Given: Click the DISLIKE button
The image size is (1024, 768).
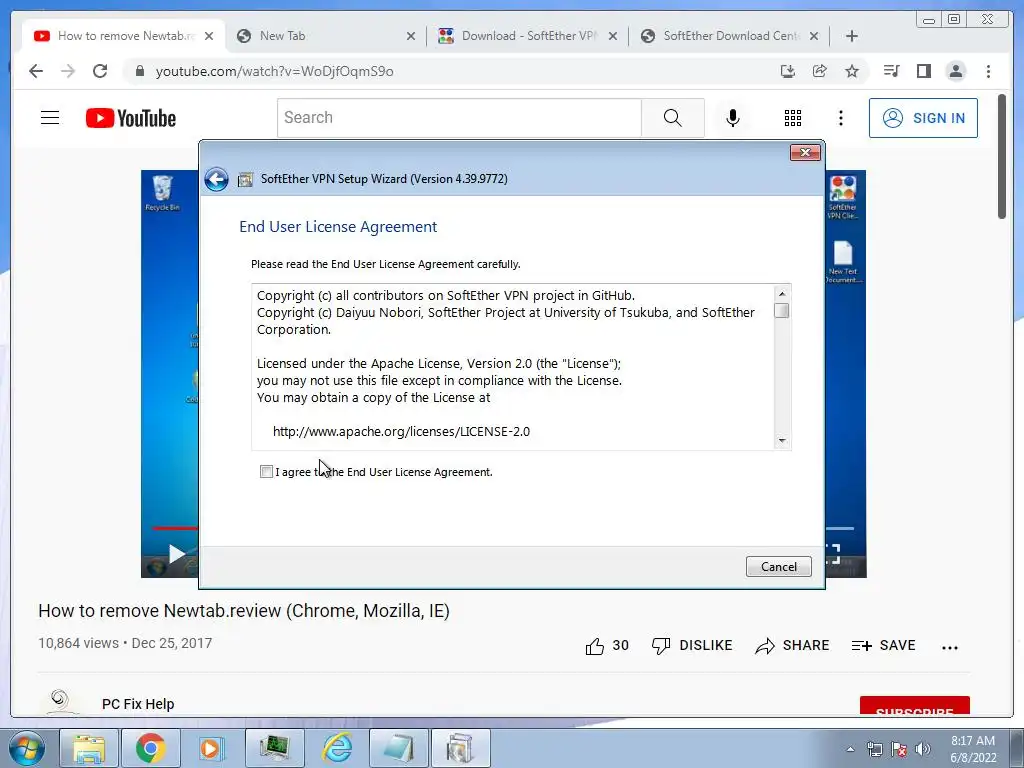Looking at the screenshot, I should (692, 646).
